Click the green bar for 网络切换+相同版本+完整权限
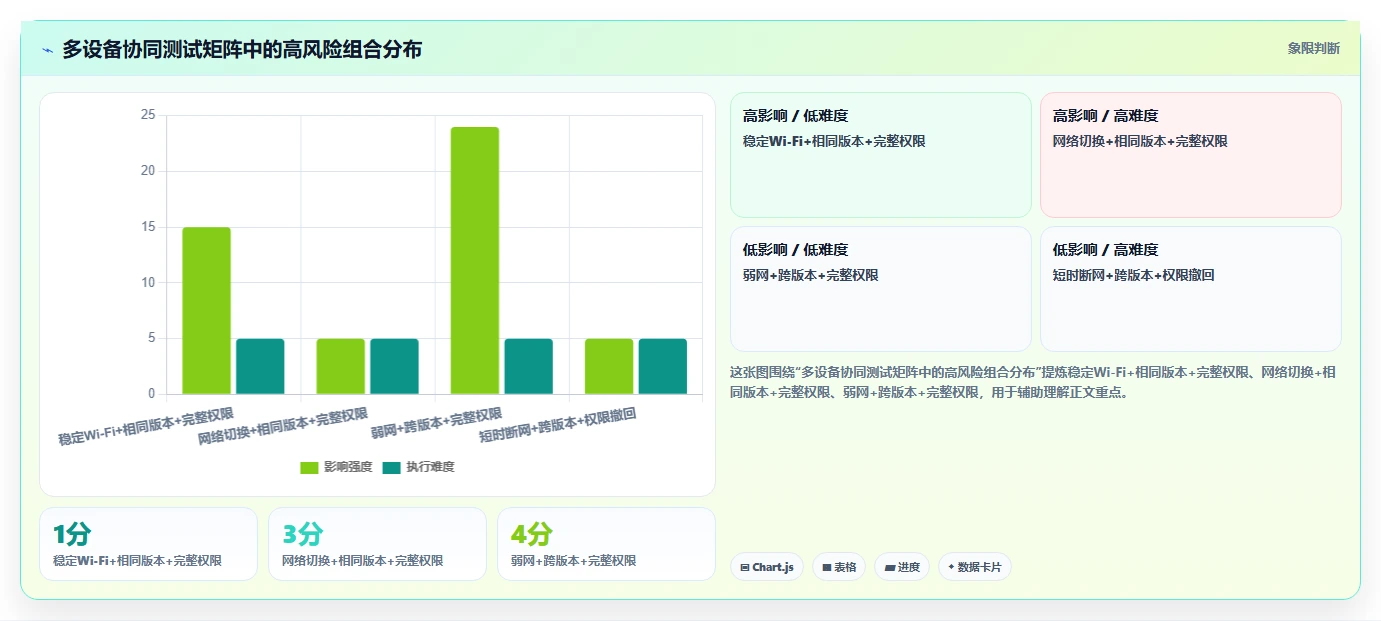Screen dimensions: 1381x621 pos(341,366)
